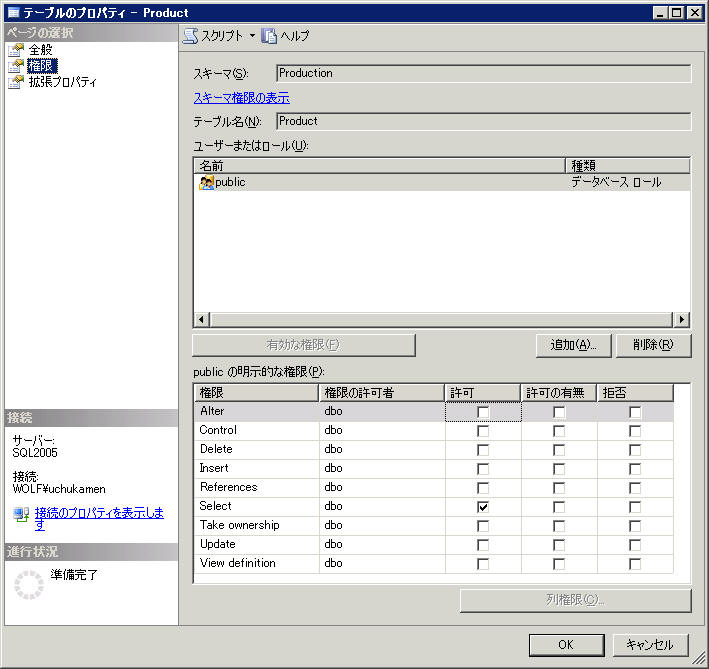709x669 pixels.
Task: Check 許可 for Update
Action: tap(483, 545)
